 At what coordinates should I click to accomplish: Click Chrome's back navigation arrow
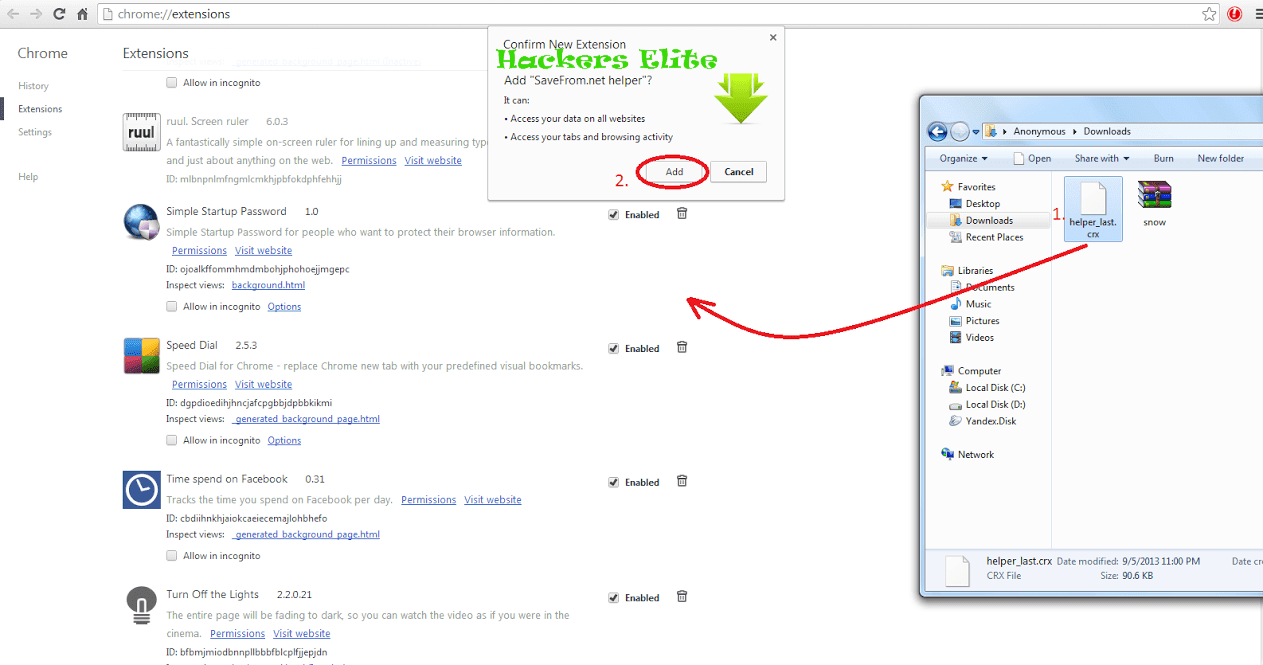(x=13, y=14)
